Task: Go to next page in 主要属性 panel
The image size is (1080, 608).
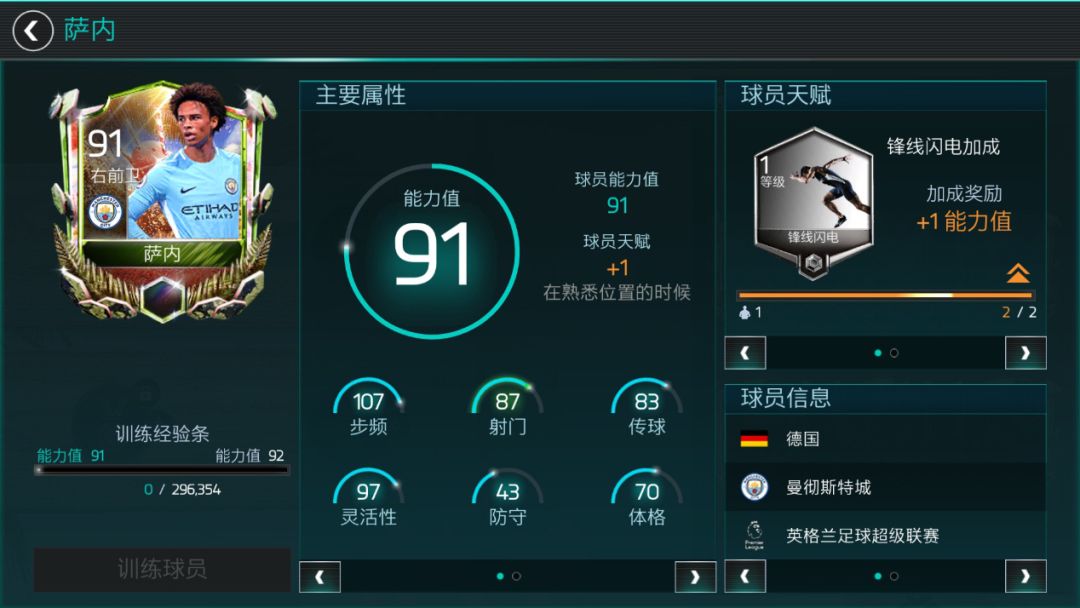Action: 695,577
